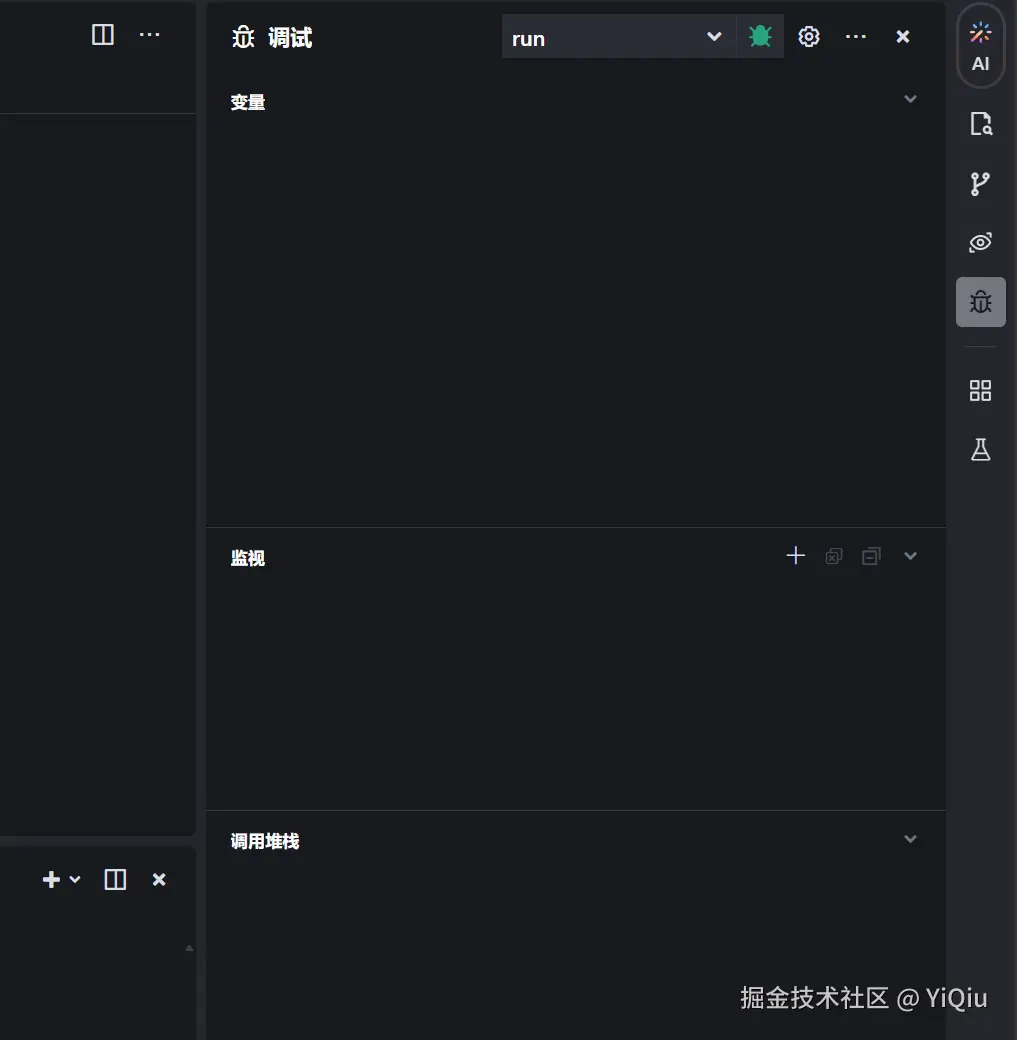This screenshot has width=1017, height=1040.
Task: Open the AI assistant panel
Action: 980,46
